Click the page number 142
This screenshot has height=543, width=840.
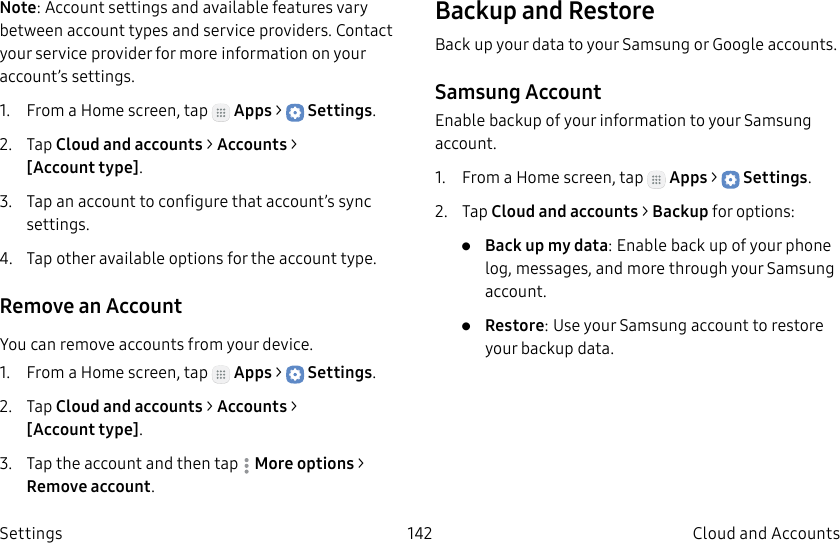(x=420, y=533)
